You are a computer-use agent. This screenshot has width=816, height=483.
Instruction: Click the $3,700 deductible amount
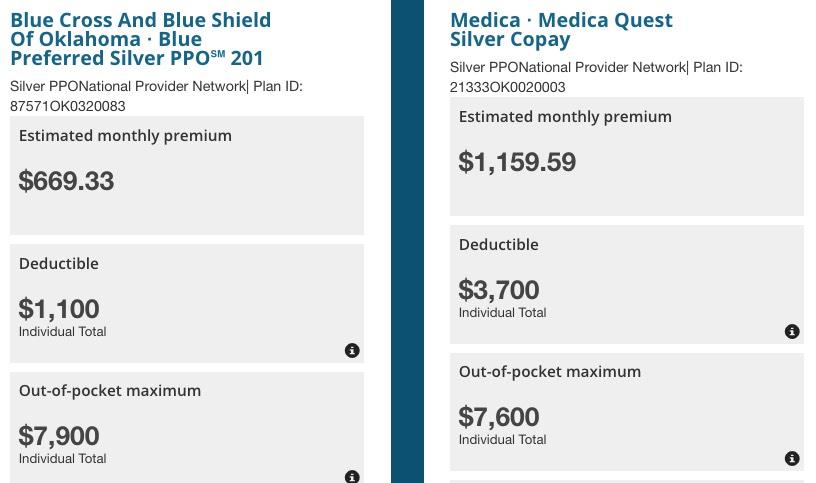[499, 289]
